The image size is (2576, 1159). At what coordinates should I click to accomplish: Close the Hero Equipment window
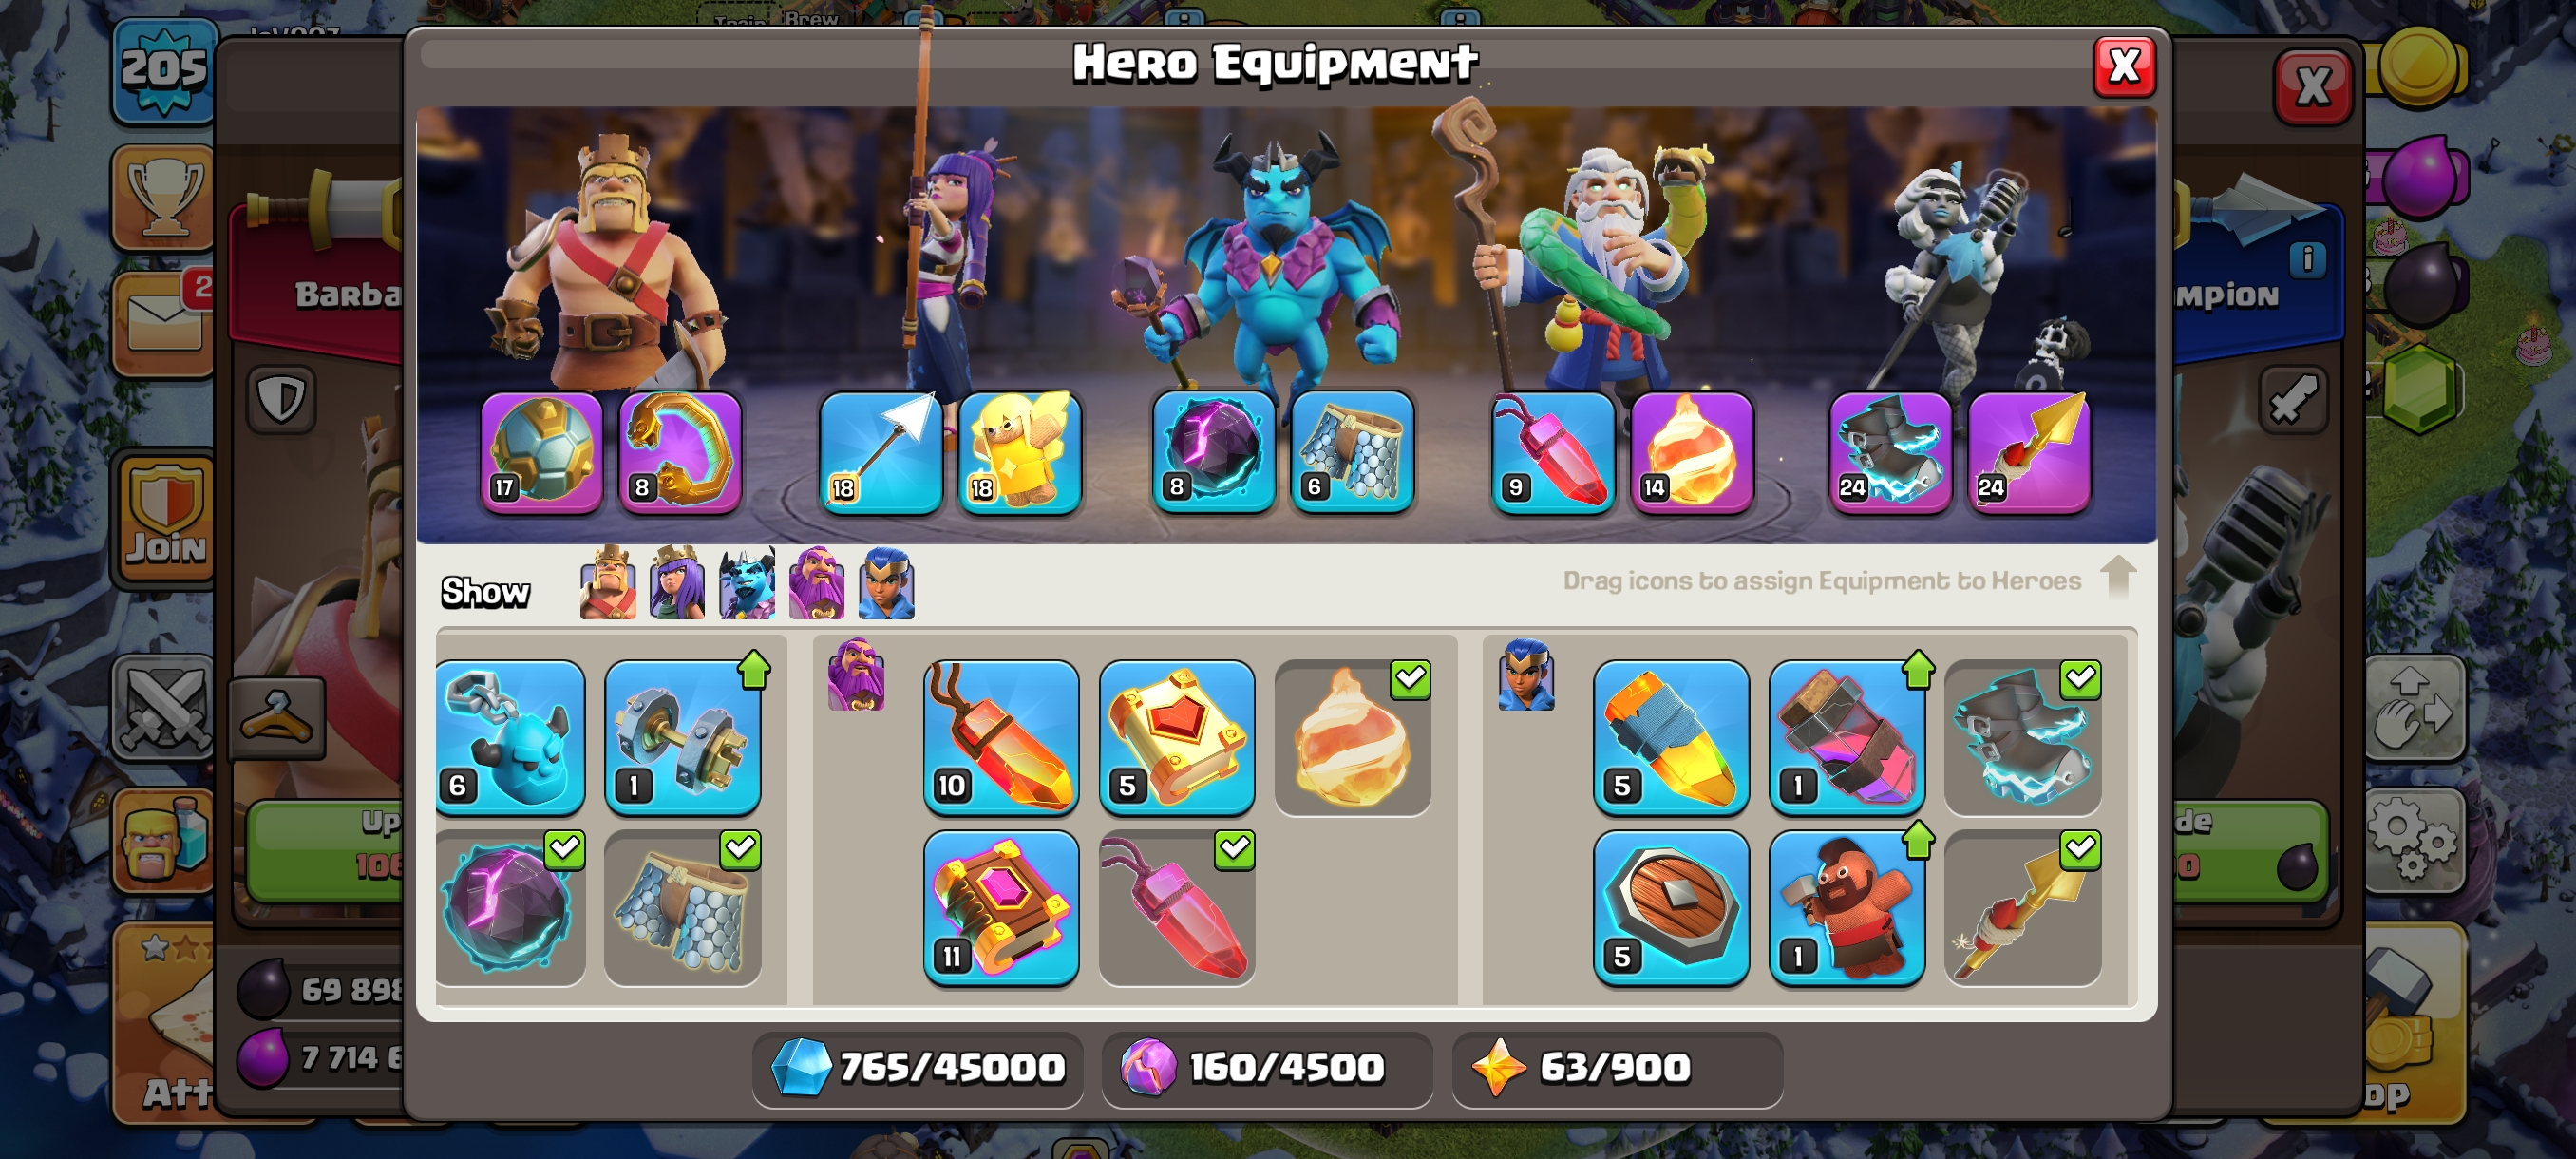click(2124, 67)
